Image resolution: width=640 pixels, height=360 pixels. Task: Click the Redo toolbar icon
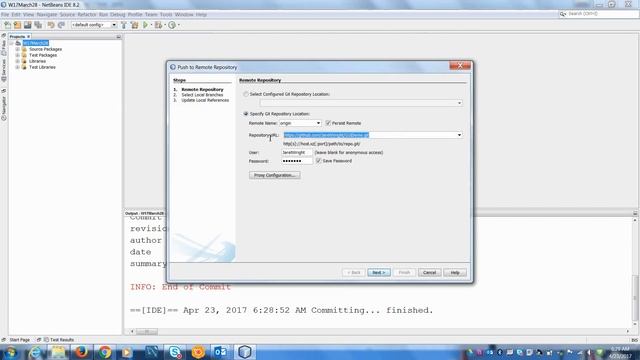tap(61, 25)
